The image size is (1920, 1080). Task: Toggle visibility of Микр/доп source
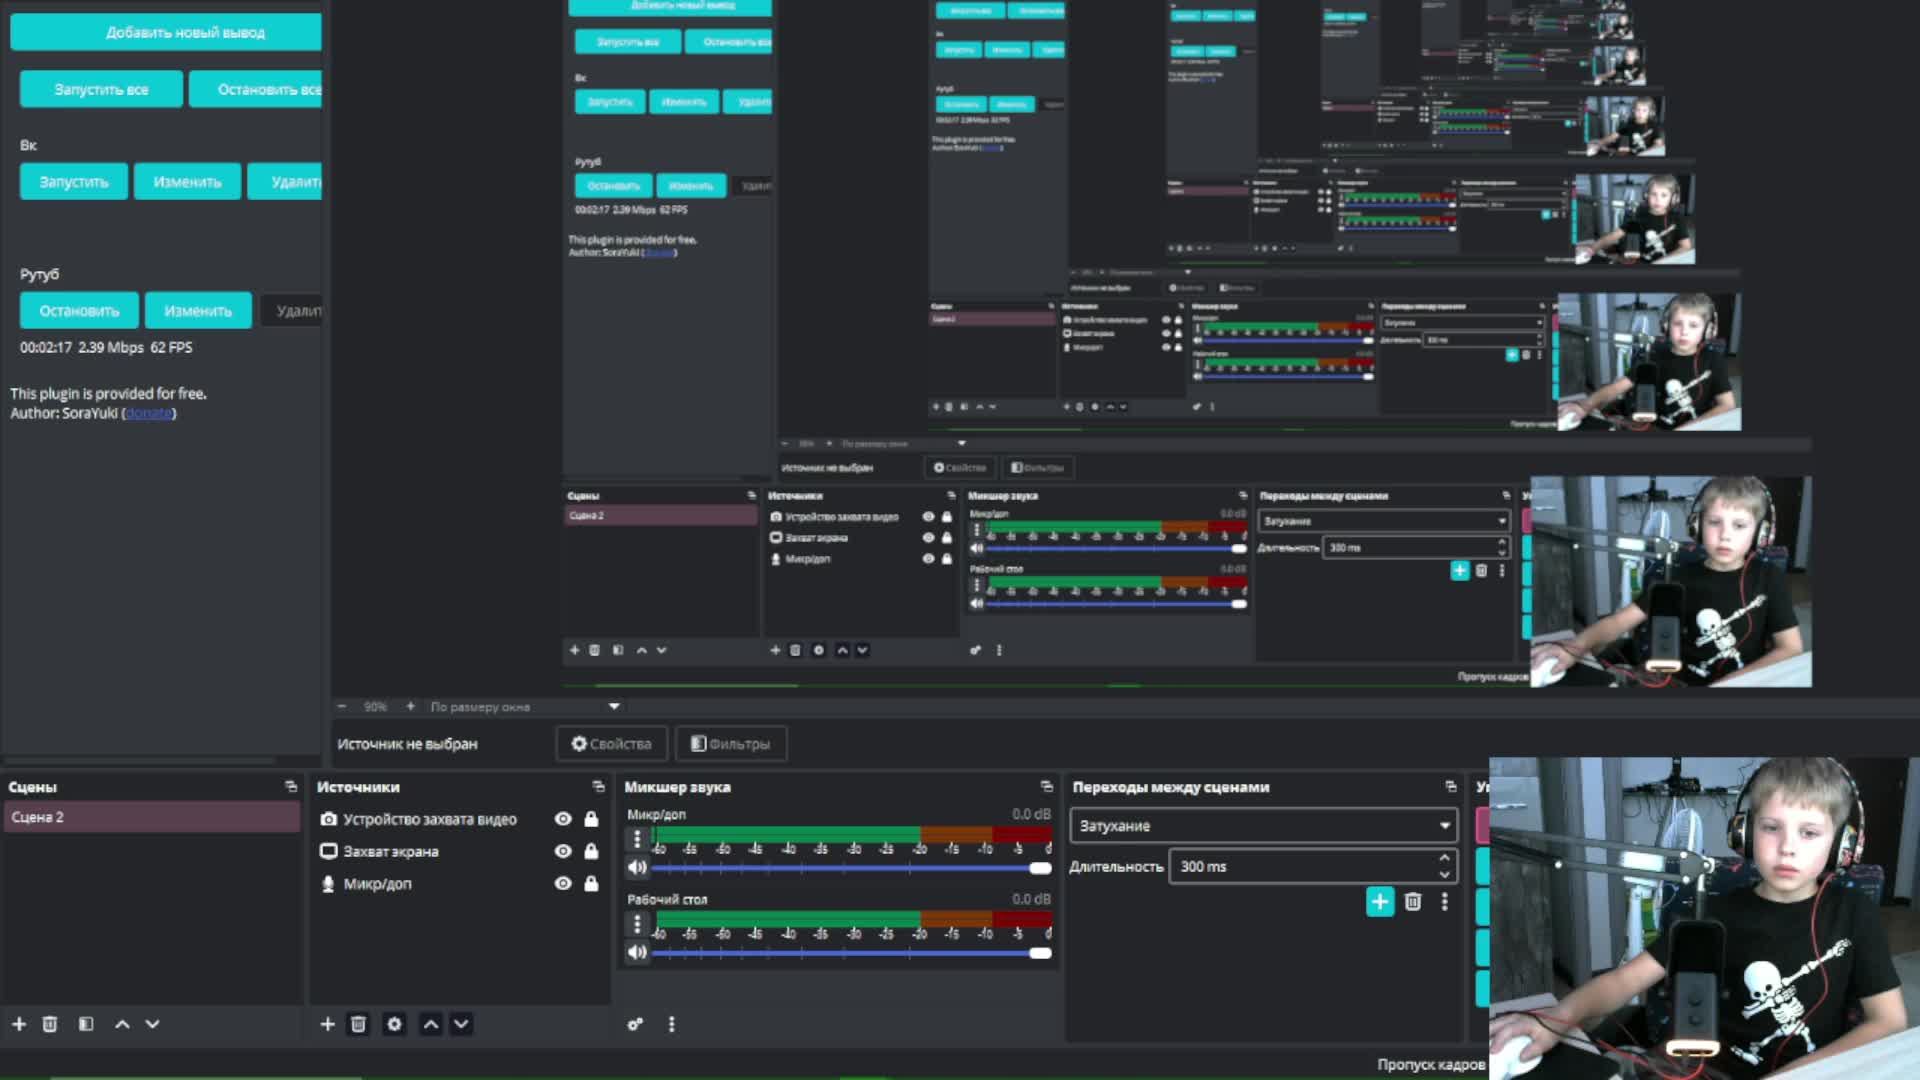563,883
